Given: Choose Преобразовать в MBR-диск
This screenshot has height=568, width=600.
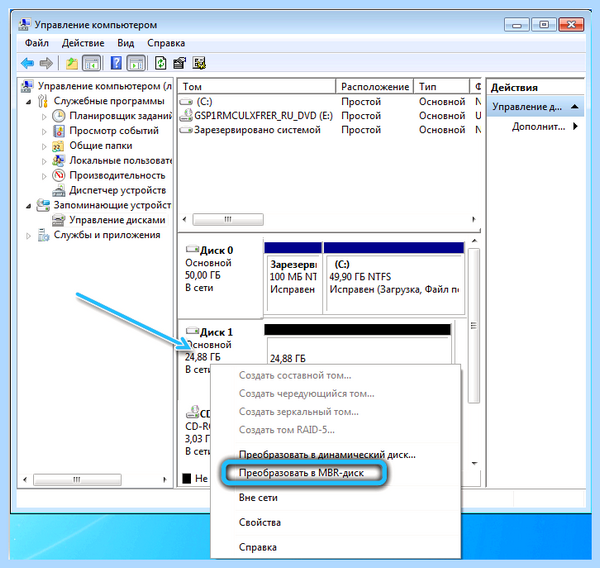Looking at the screenshot, I should pyautogui.click(x=301, y=473).
